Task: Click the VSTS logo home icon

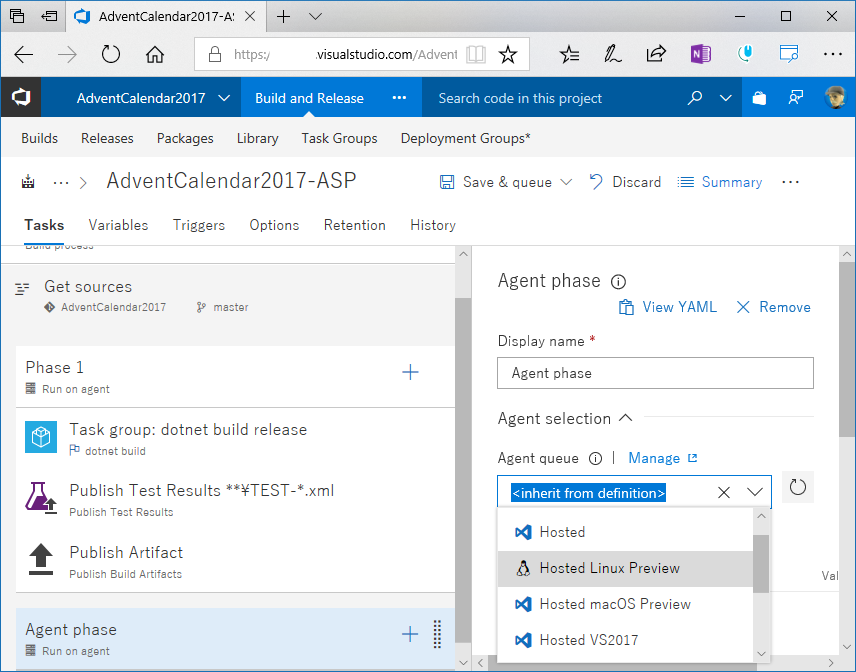Action: point(21,98)
